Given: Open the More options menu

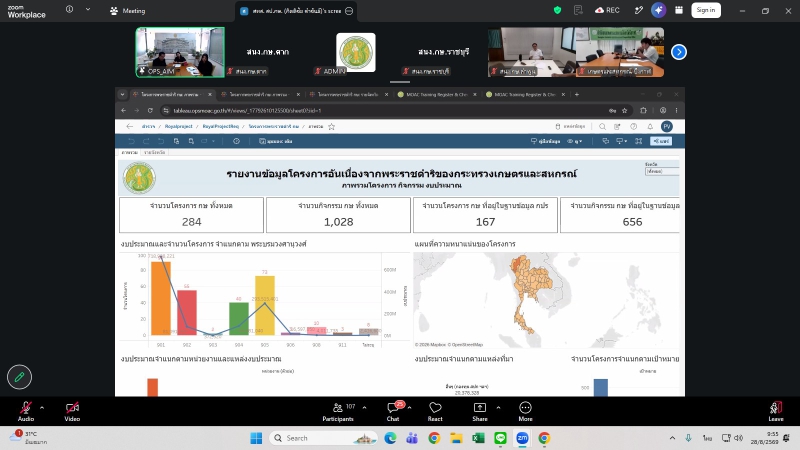Looking at the screenshot, I should point(525,411).
